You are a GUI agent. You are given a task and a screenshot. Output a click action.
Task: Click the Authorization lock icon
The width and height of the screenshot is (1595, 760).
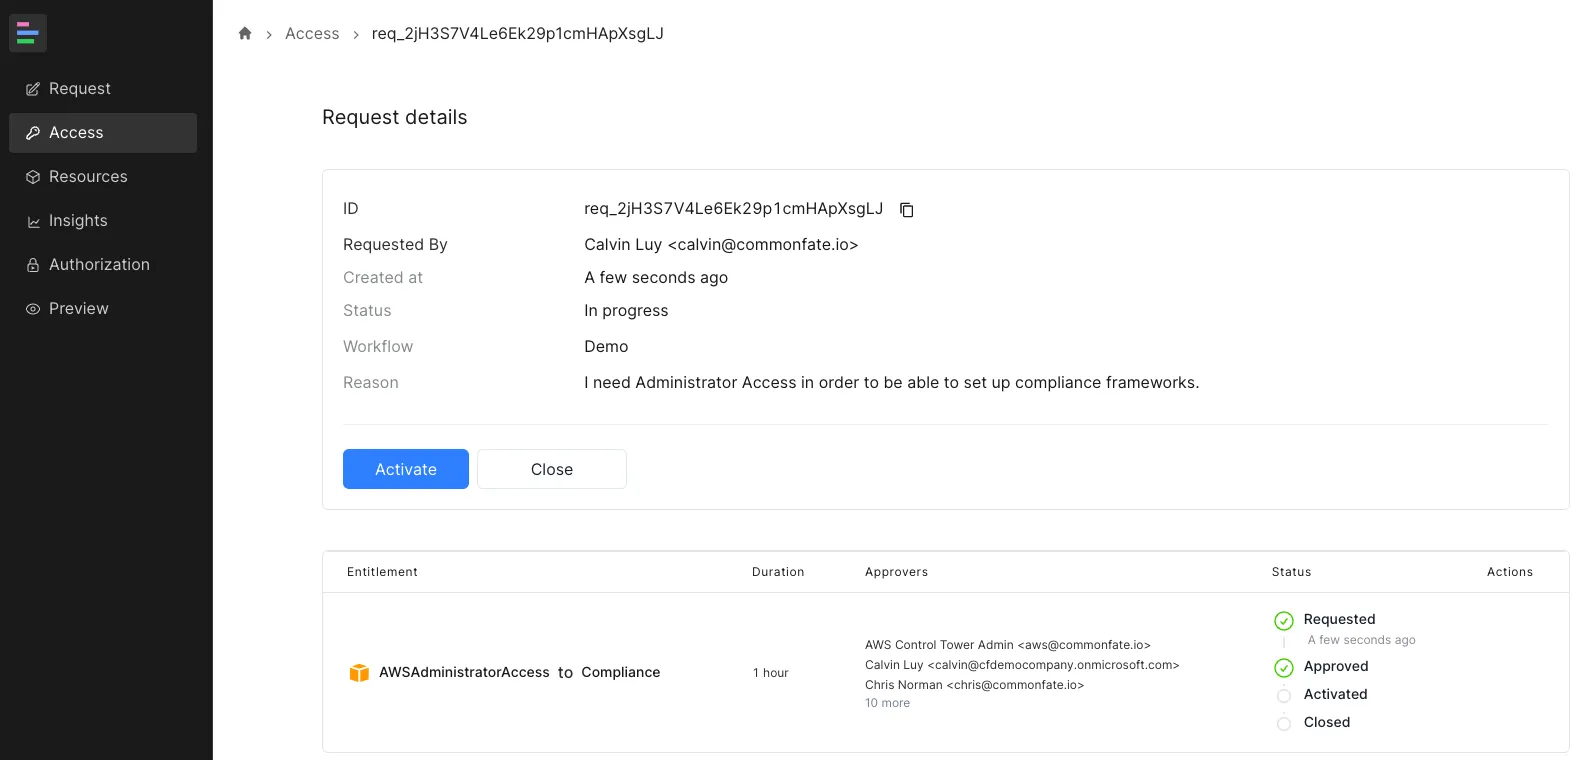(33, 265)
